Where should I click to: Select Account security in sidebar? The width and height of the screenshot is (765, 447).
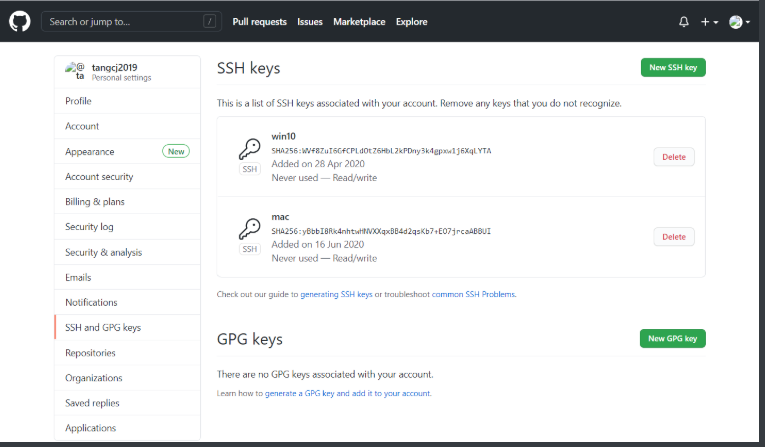click(x=127, y=177)
